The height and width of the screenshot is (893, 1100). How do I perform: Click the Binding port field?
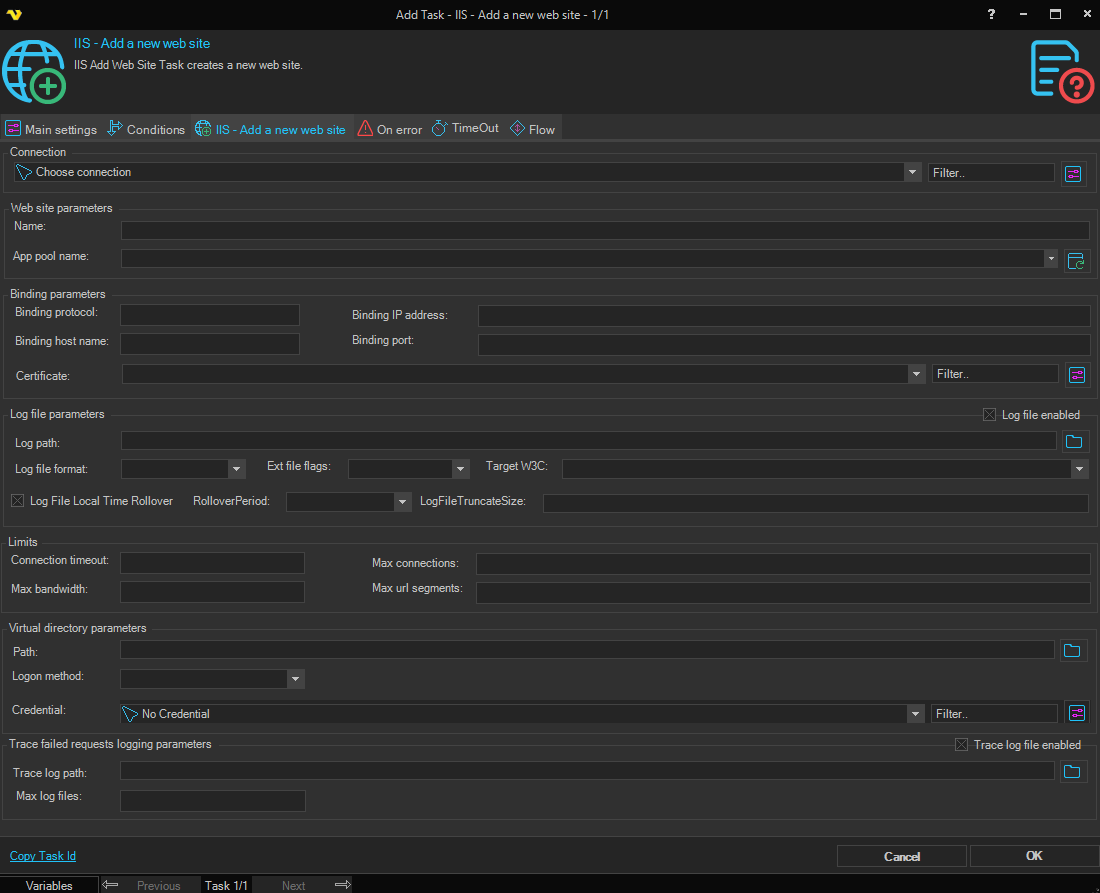pos(784,344)
